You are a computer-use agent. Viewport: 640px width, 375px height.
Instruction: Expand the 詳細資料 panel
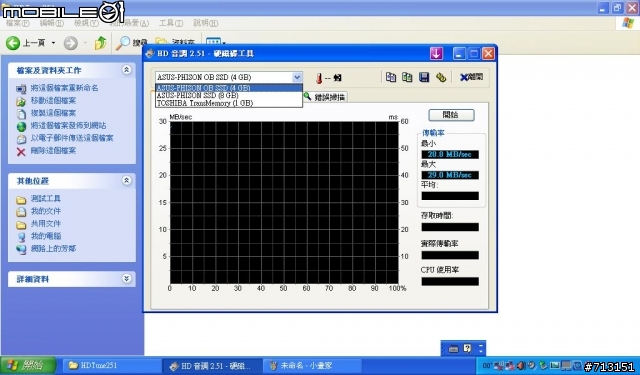127,279
